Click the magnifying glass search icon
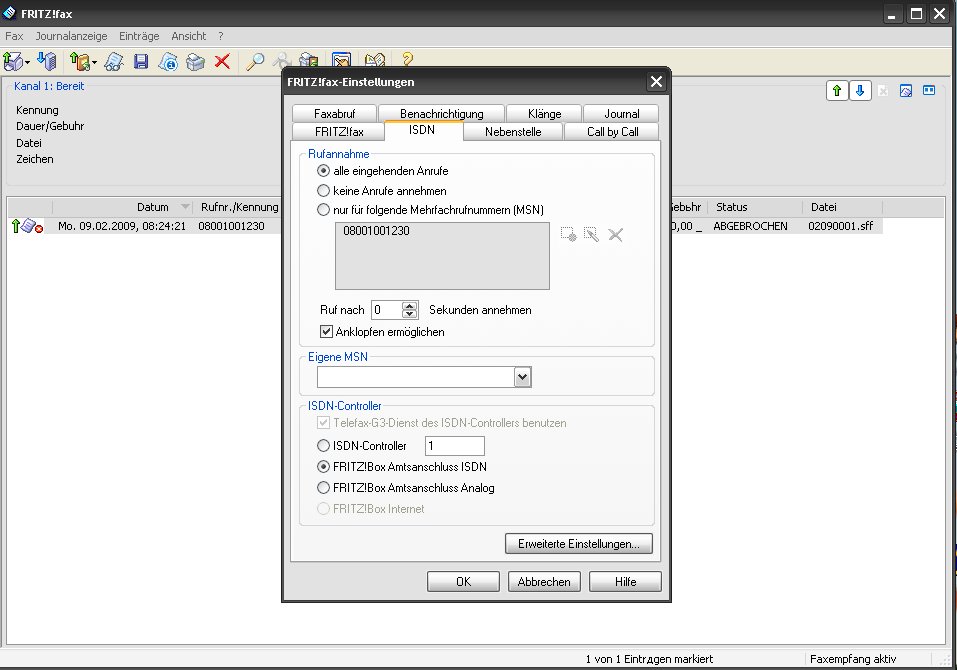This screenshot has width=957, height=670. [x=255, y=62]
